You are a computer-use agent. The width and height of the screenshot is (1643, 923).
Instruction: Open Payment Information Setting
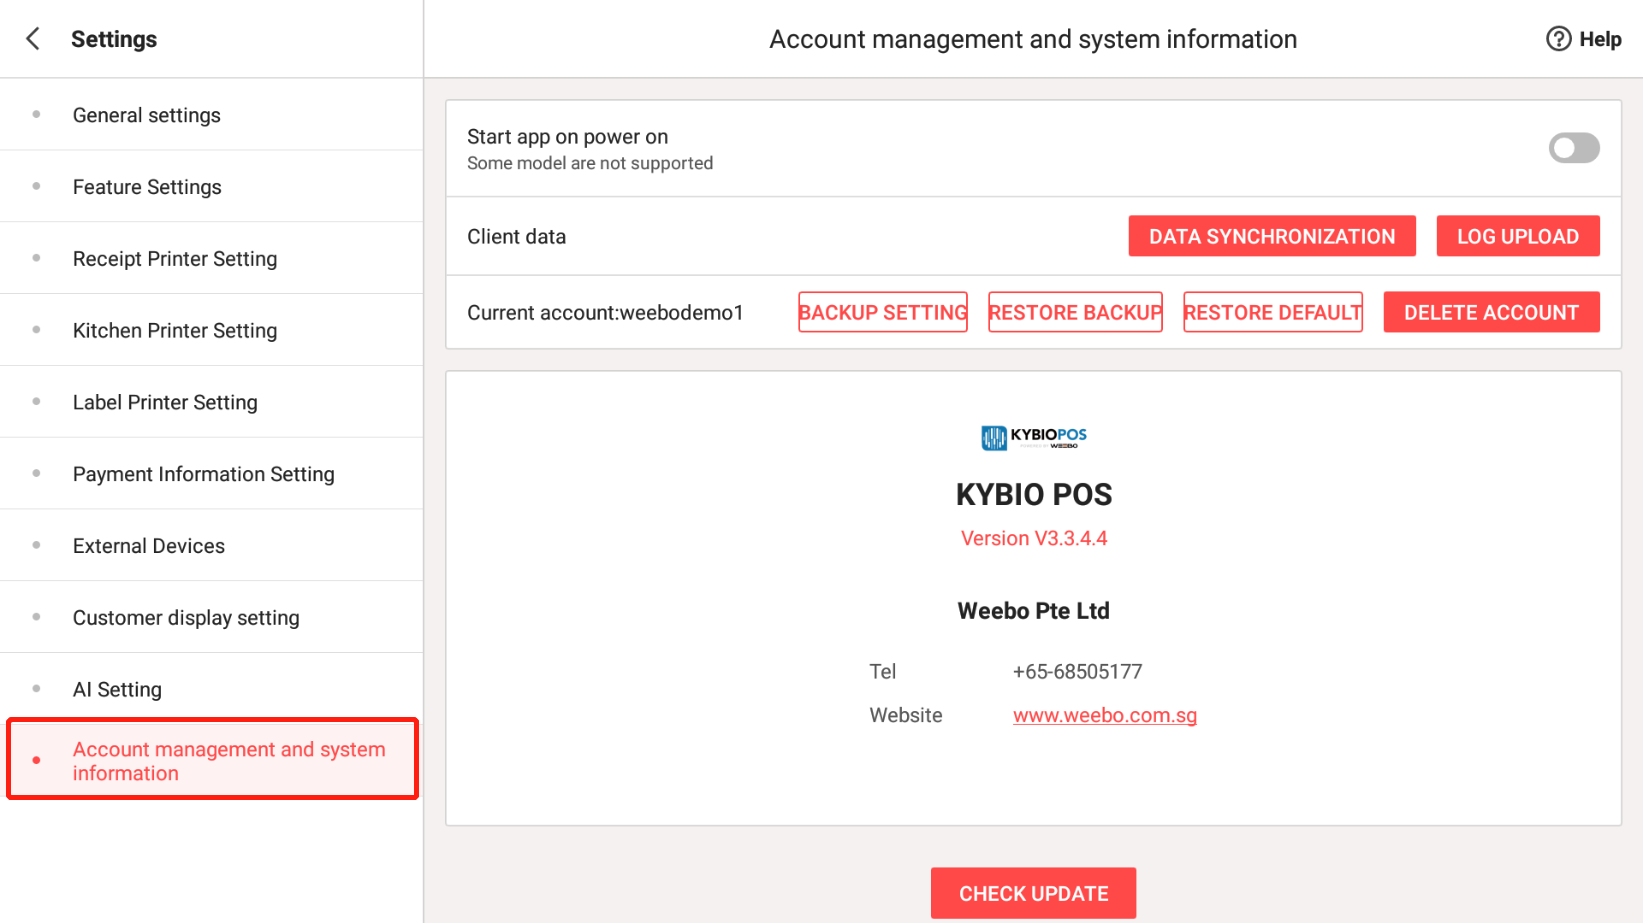(212, 474)
